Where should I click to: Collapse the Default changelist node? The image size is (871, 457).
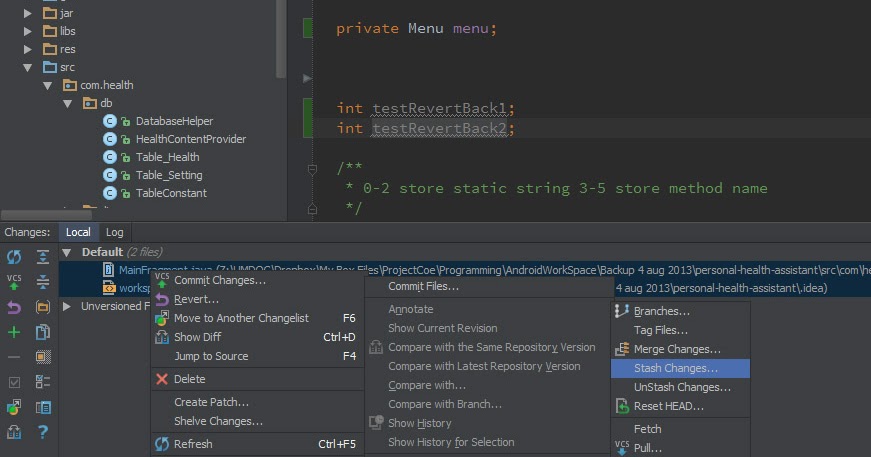click(x=67, y=253)
